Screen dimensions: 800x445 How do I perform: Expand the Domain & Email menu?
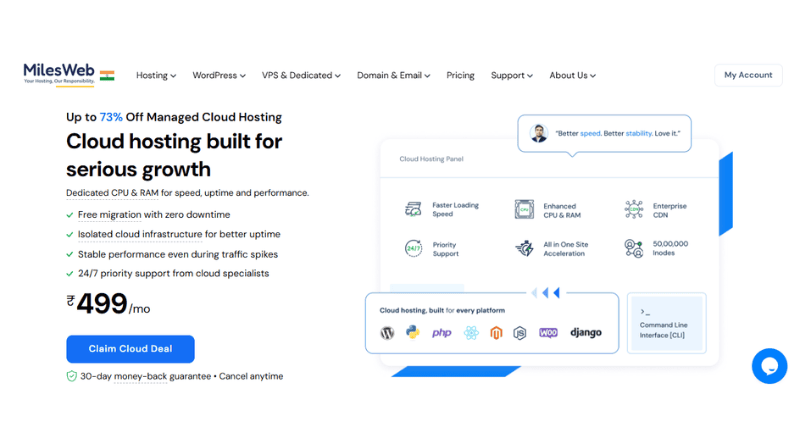click(393, 76)
